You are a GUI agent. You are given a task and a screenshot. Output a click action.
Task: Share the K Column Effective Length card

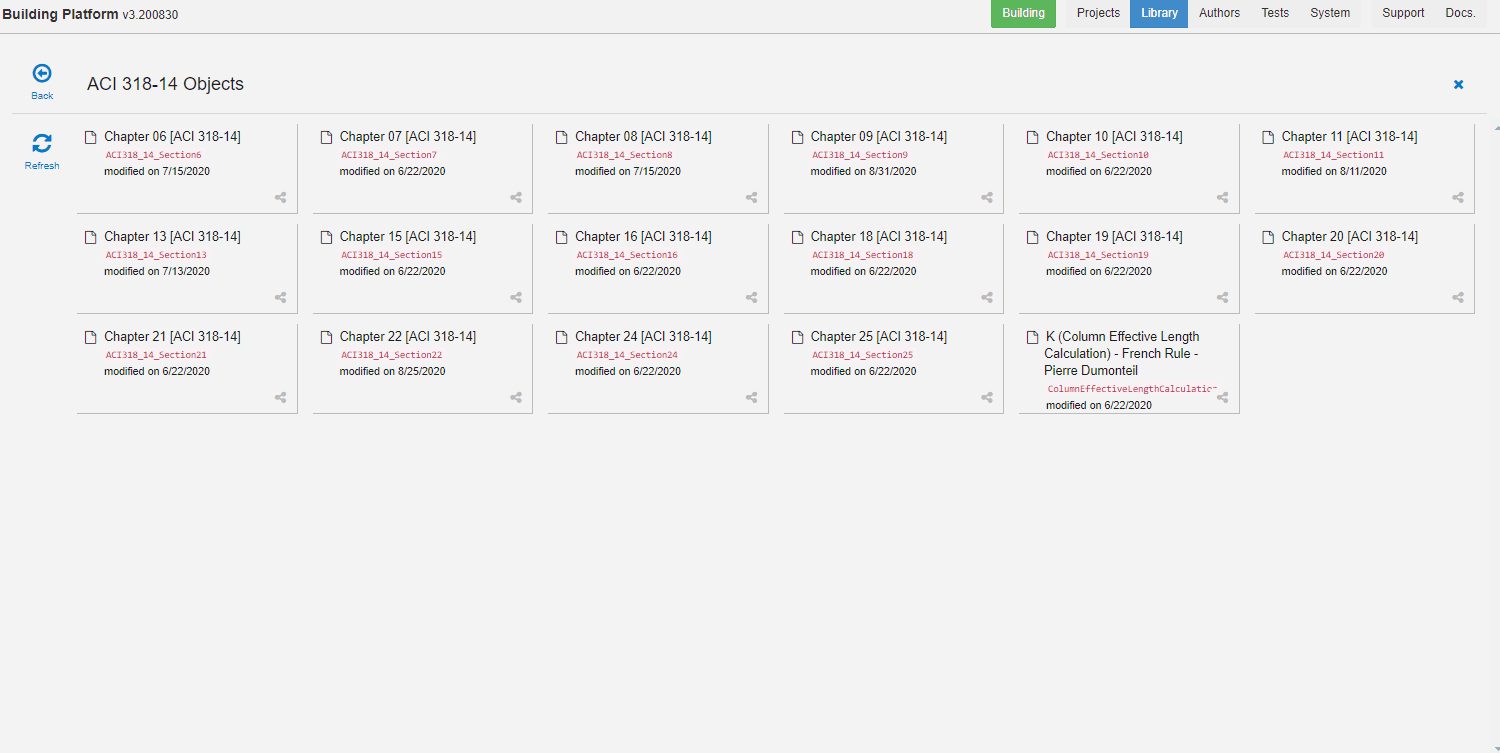1223,398
